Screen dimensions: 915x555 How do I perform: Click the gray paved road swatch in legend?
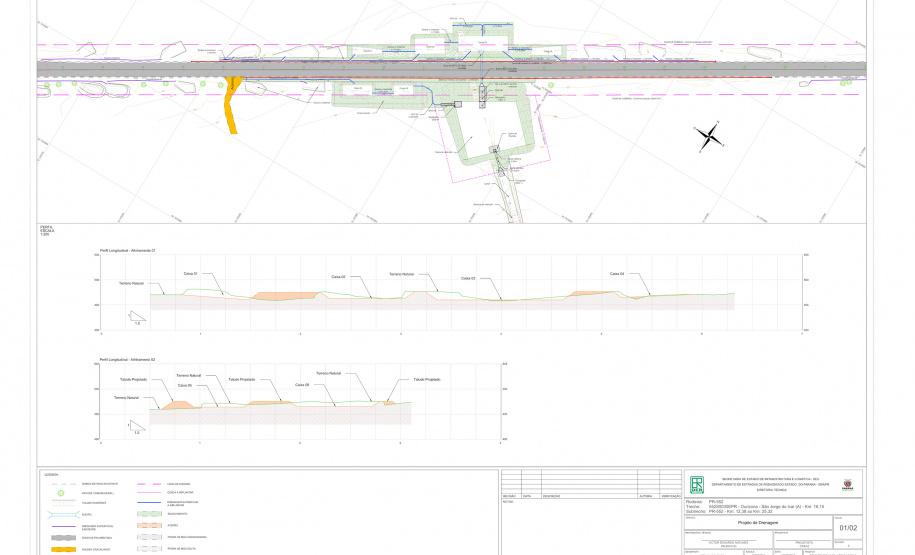click(62, 537)
